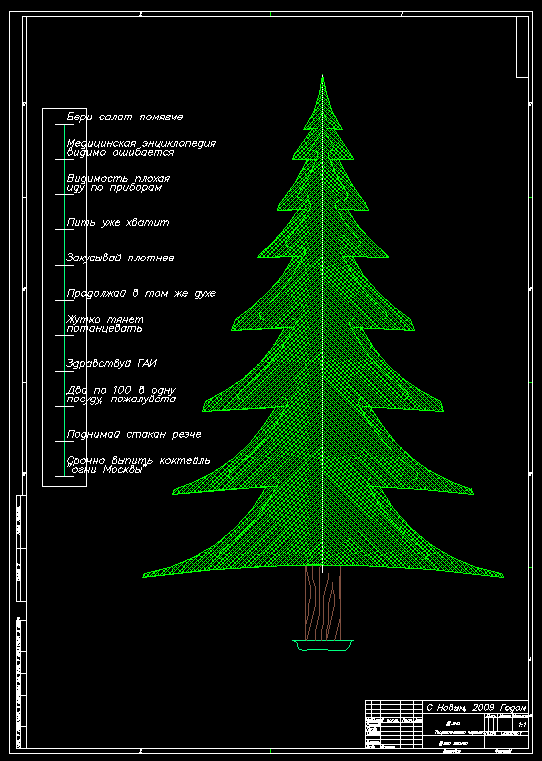
Task: Click the text "Жутко тянет потанцевать"
Action: coord(105,324)
